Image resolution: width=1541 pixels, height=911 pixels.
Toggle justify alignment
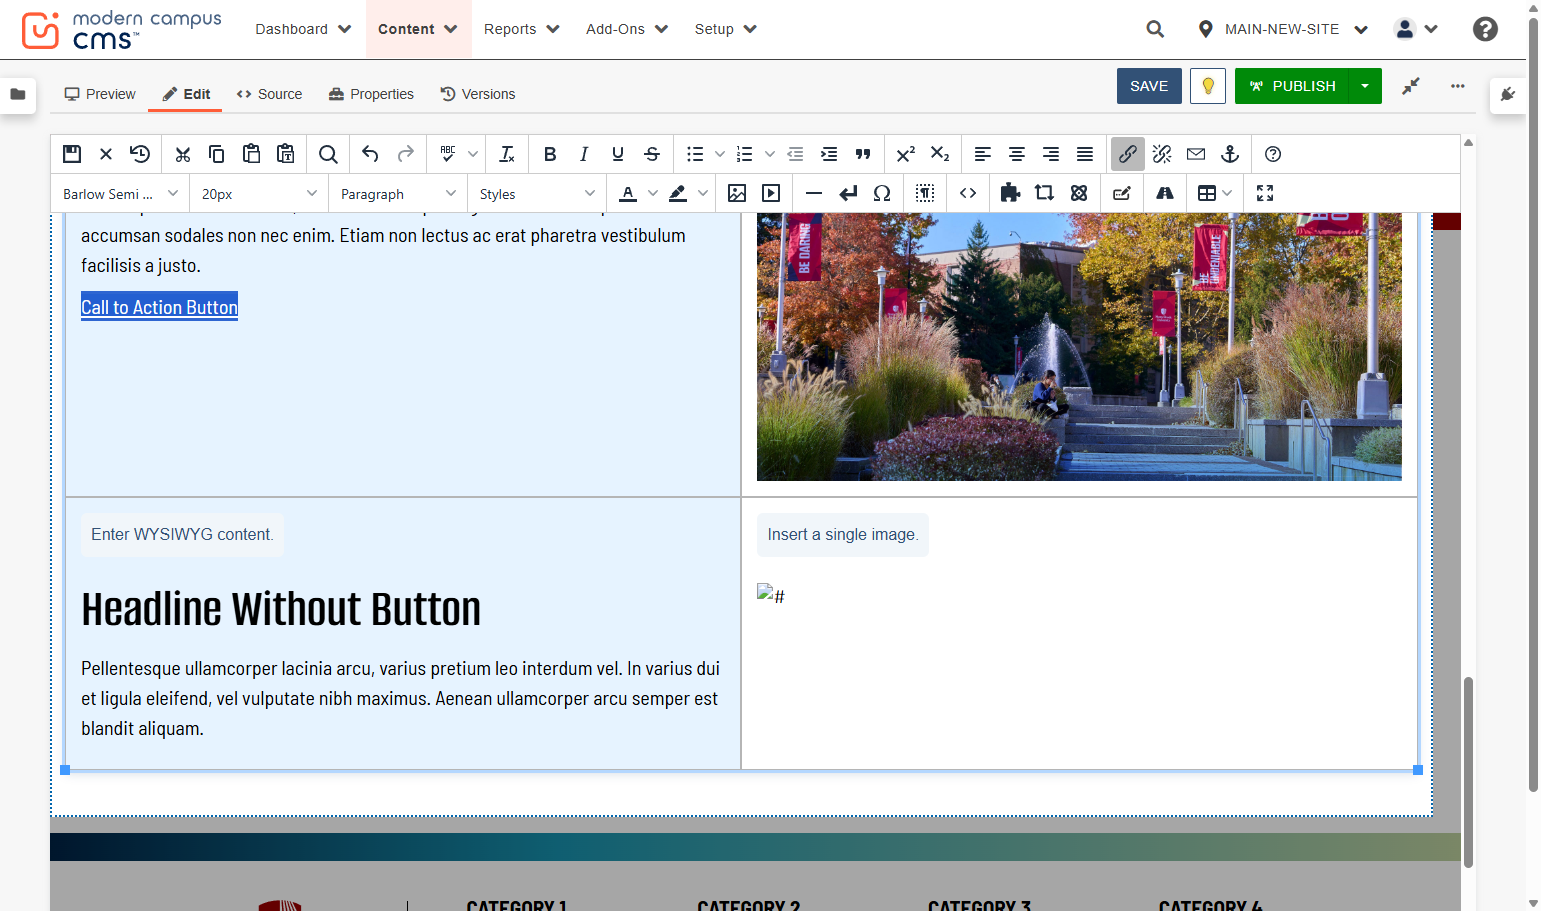coord(1085,154)
